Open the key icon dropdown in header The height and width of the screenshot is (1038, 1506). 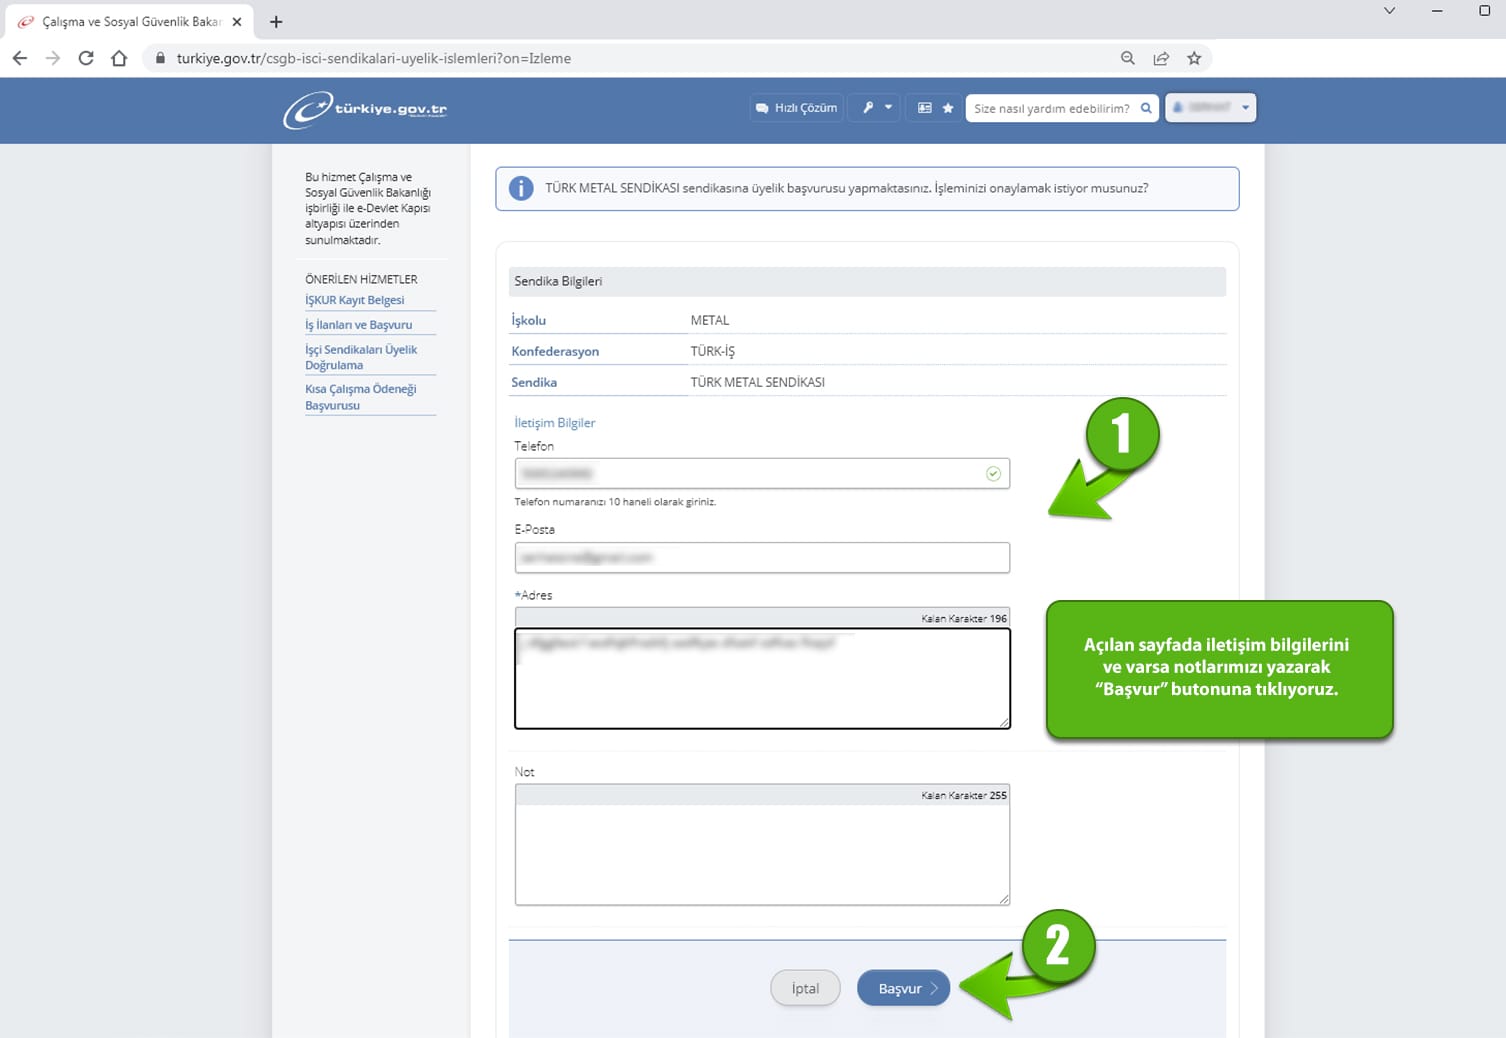pos(876,108)
